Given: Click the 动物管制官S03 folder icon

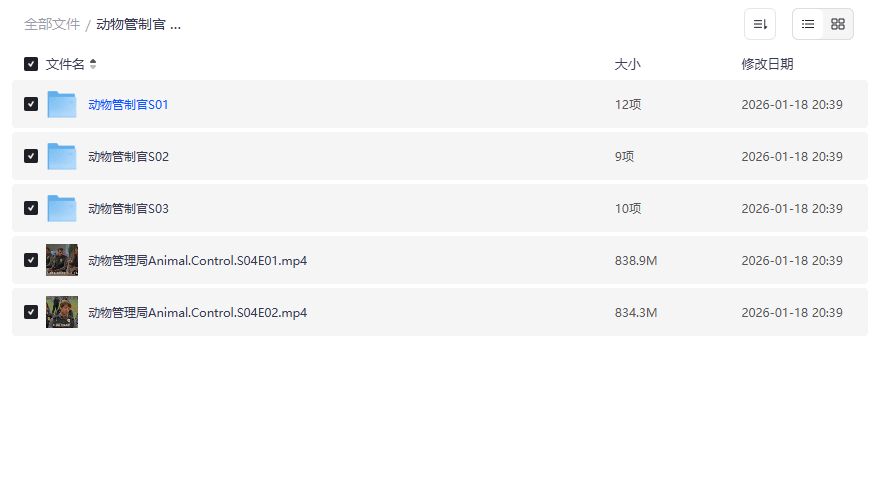Looking at the screenshot, I should [x=62, y=208].
